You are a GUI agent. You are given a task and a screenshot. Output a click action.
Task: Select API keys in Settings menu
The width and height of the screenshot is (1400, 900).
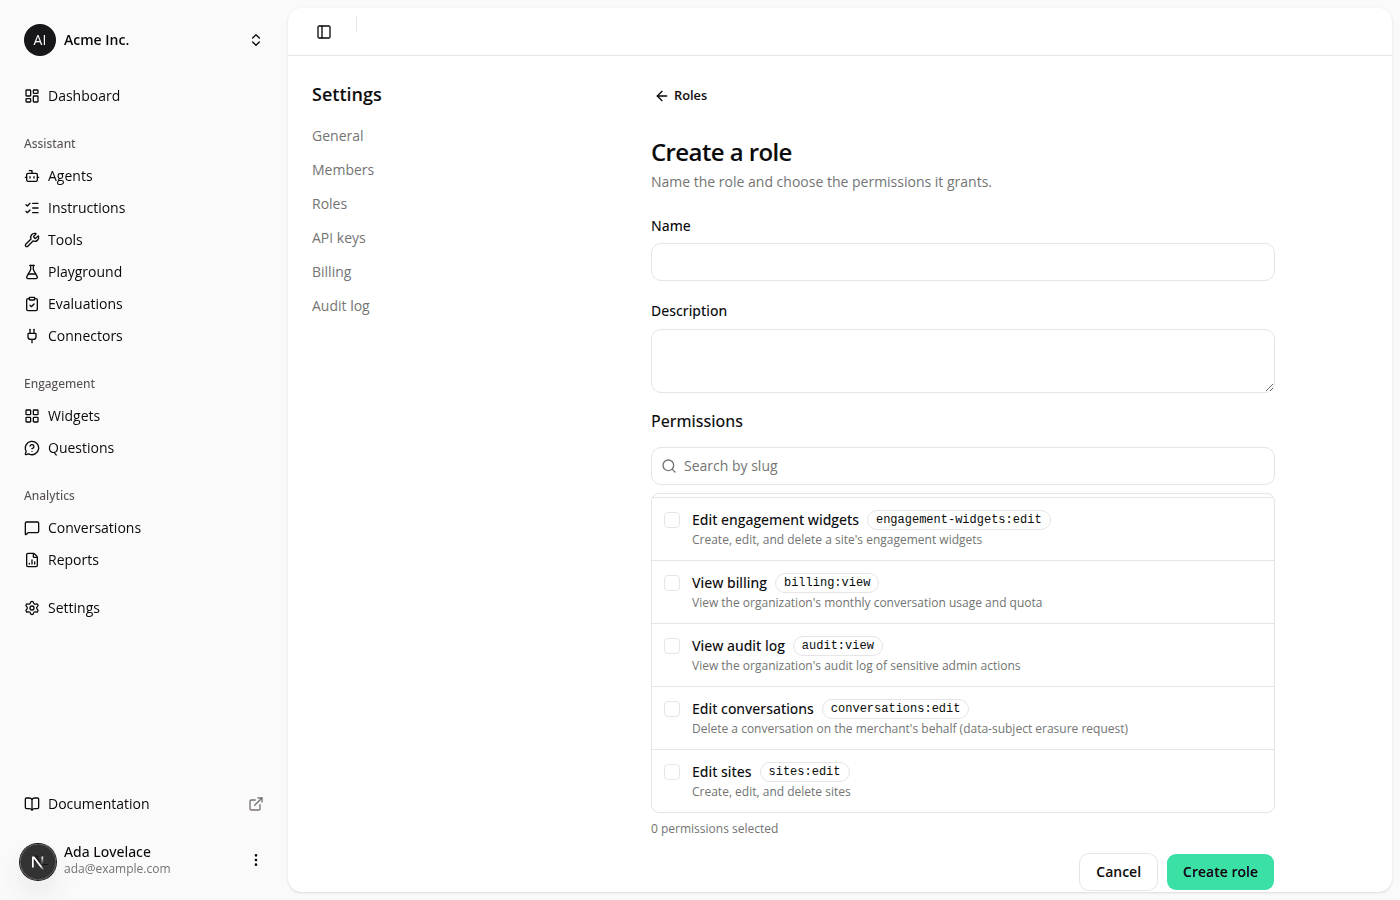(339, 238)
